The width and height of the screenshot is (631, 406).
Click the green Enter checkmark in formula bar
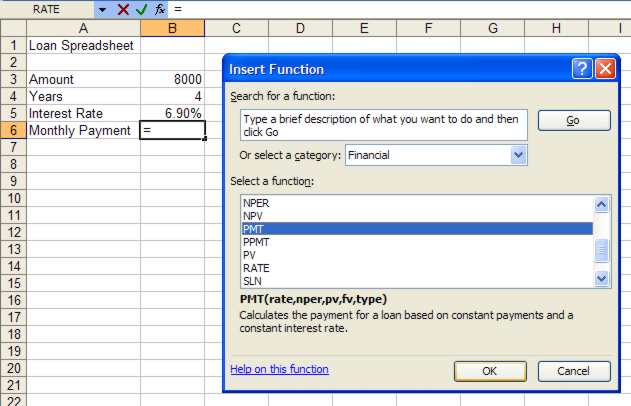click(141, 9)
